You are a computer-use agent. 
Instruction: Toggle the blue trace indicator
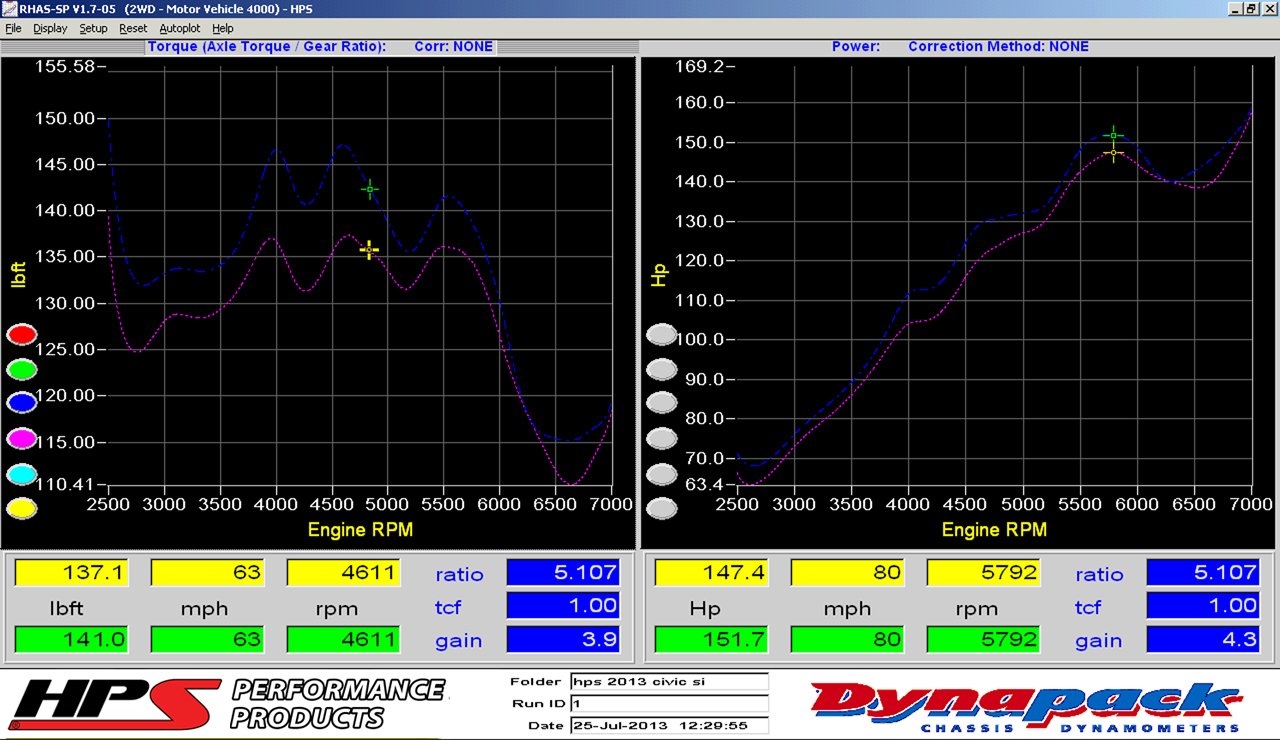tap(22, 403)
